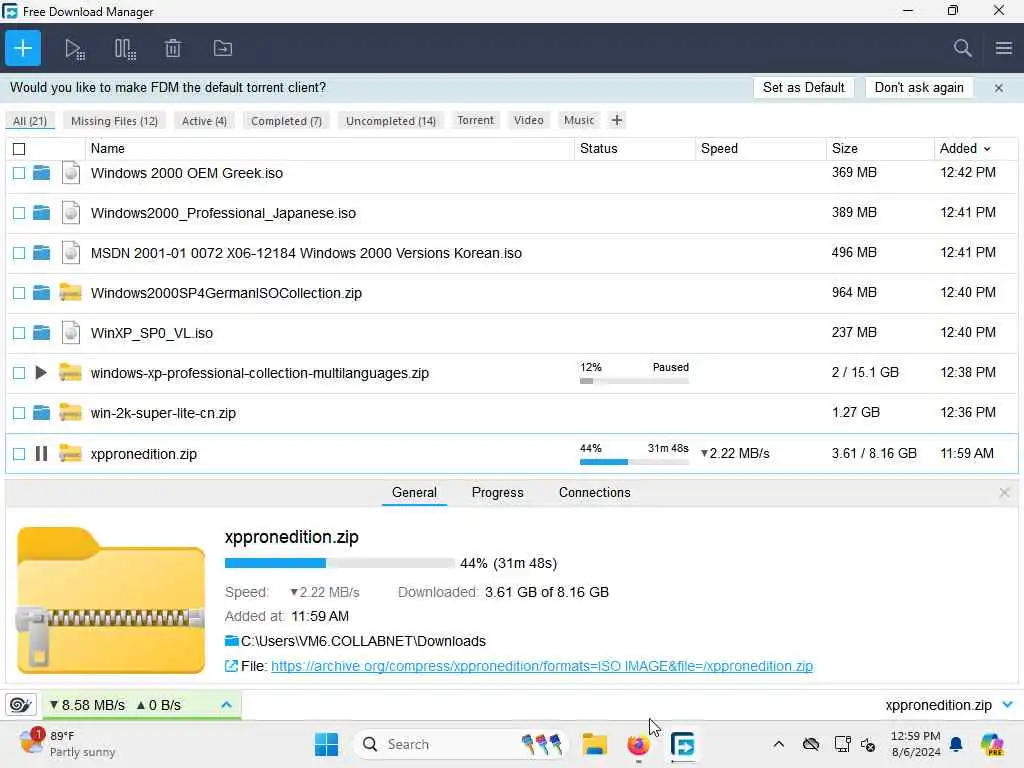Select the Uncompleted (14) filter
The image size is (1024, 768).
(391, 121)
